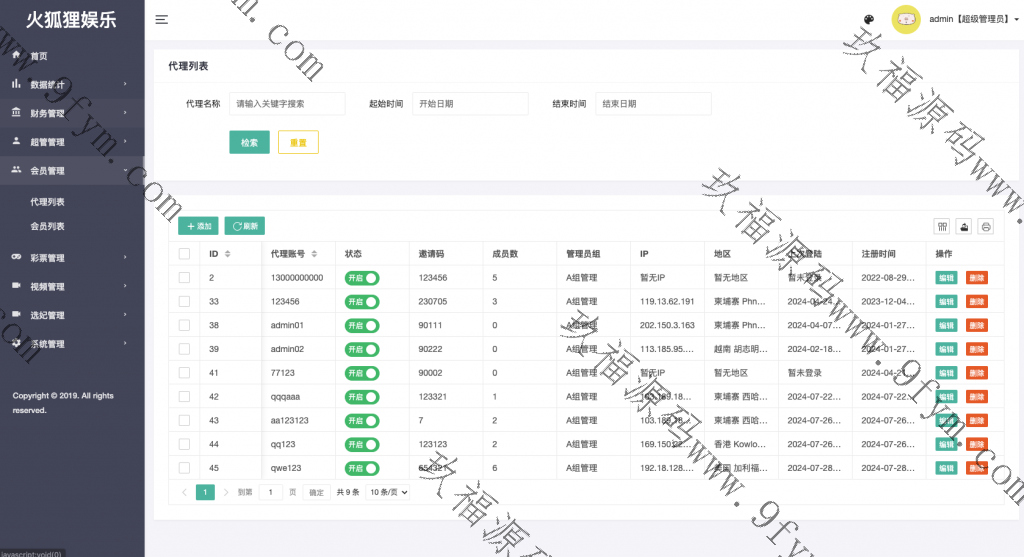Click the 起始时间 start date field

(470, 104)
